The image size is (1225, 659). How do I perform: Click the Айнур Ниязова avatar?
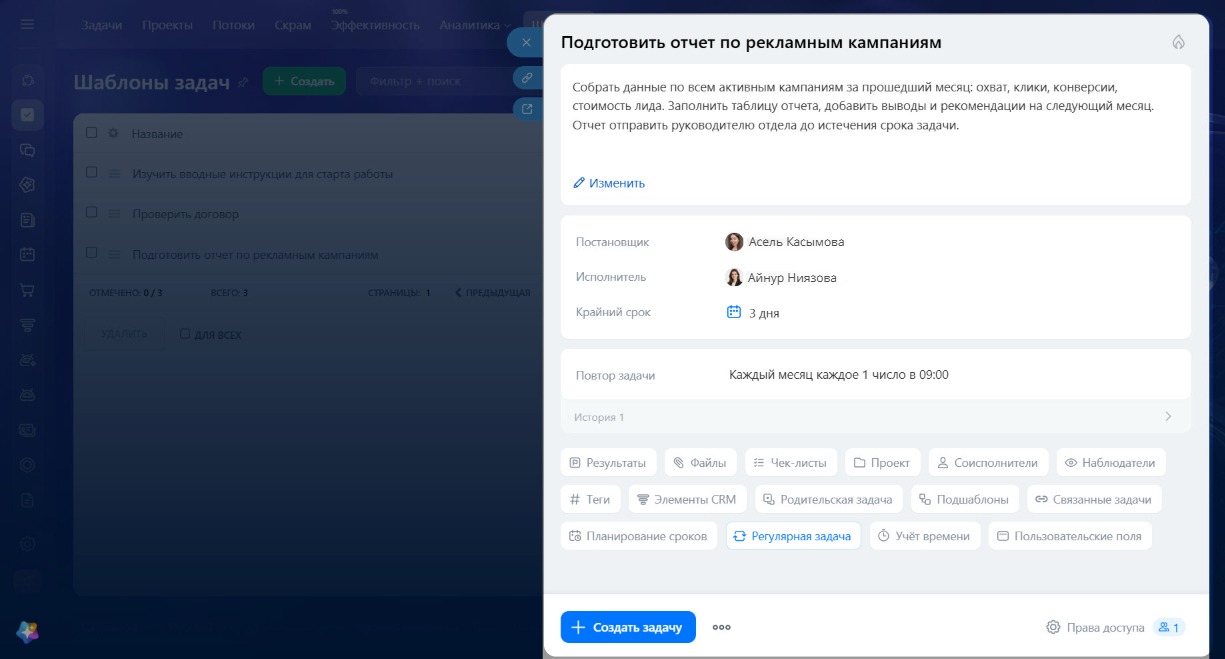[734, 277]
